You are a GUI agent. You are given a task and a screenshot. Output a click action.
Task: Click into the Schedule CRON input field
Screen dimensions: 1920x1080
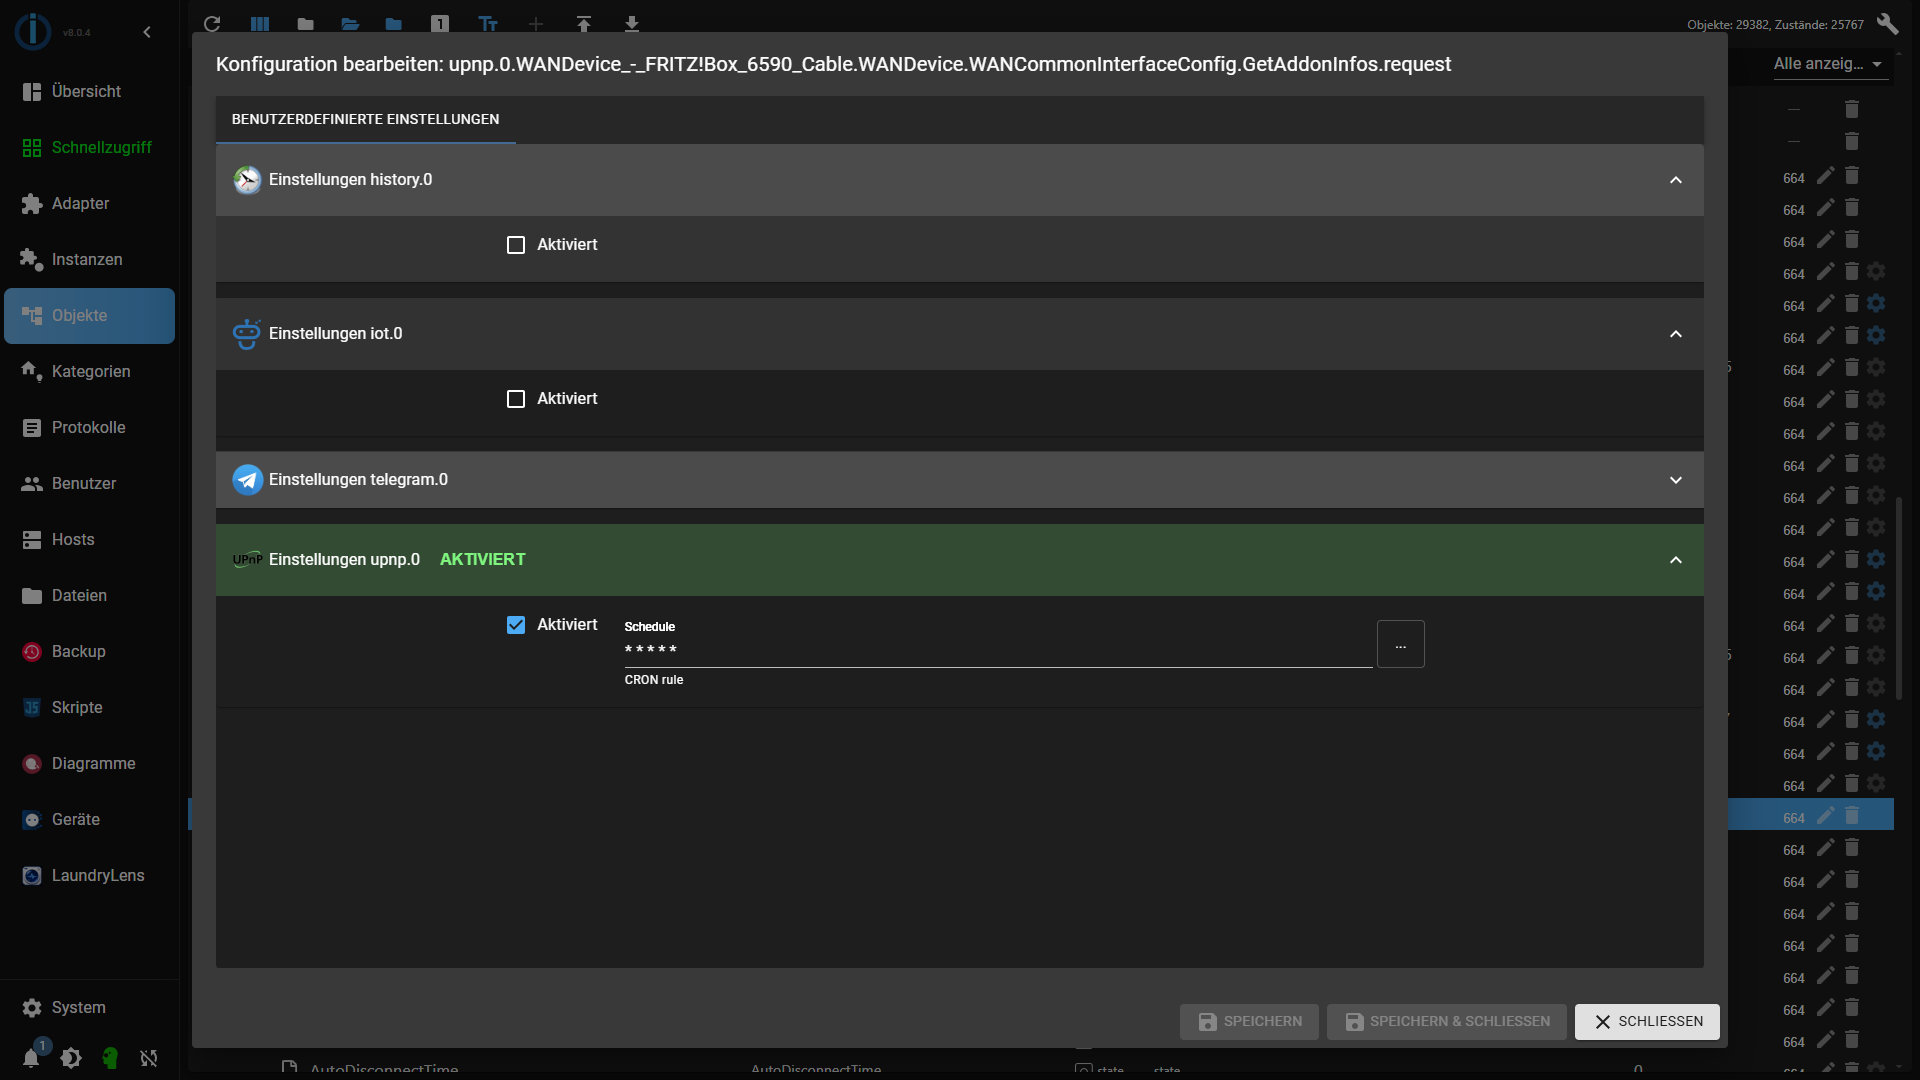998,649
